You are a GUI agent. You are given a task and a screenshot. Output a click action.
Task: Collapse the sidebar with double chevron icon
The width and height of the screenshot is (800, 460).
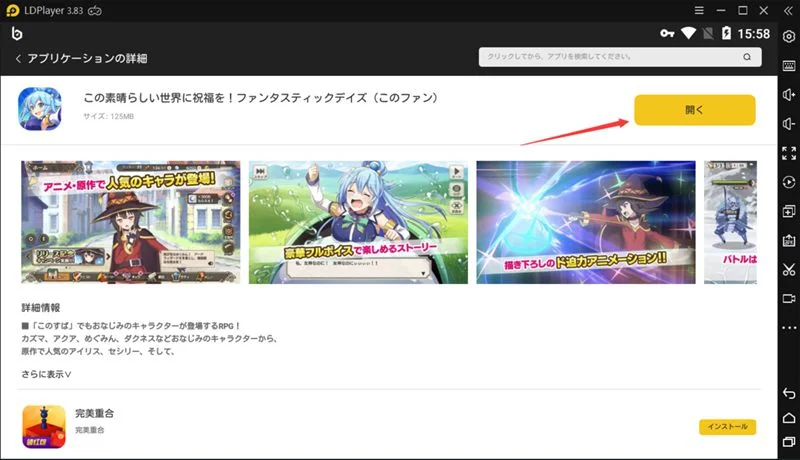point(788,11)
